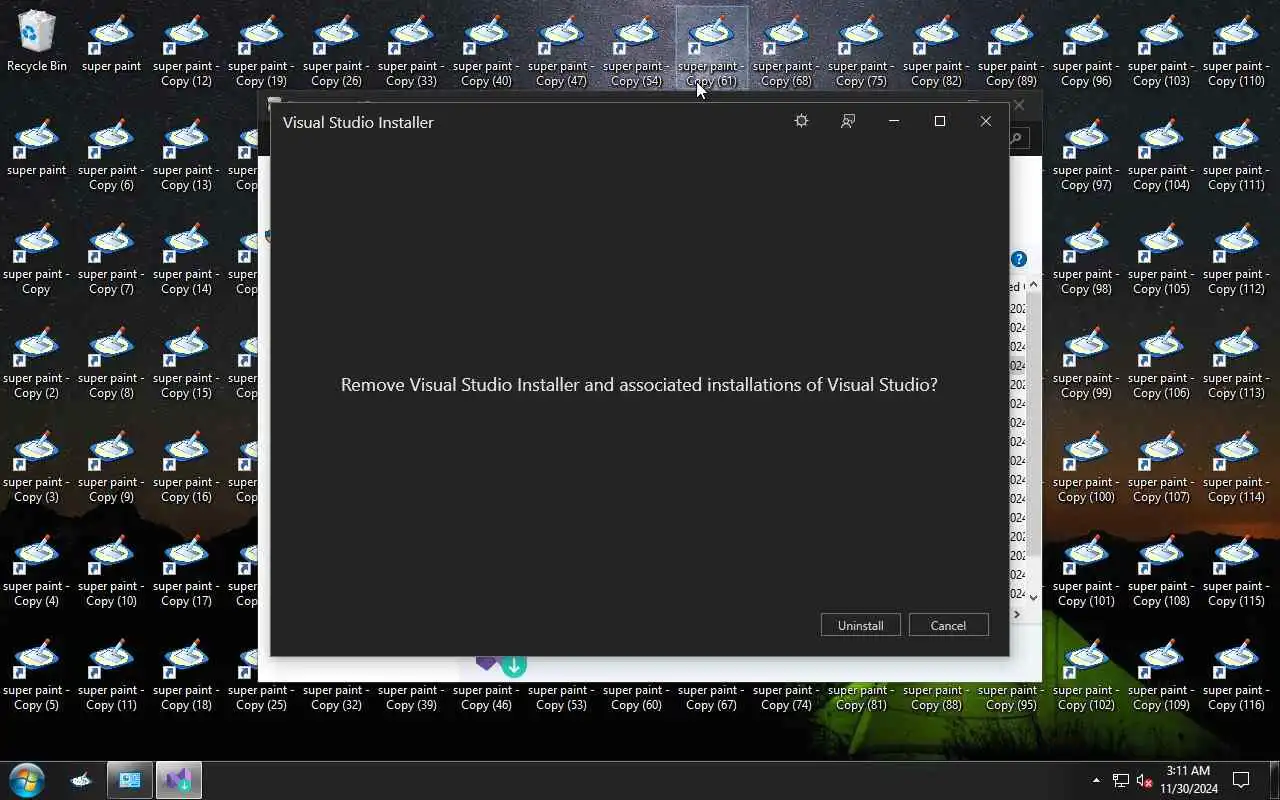Show hidden system tray icons
1280x800 pixels.
point(1096,780)
